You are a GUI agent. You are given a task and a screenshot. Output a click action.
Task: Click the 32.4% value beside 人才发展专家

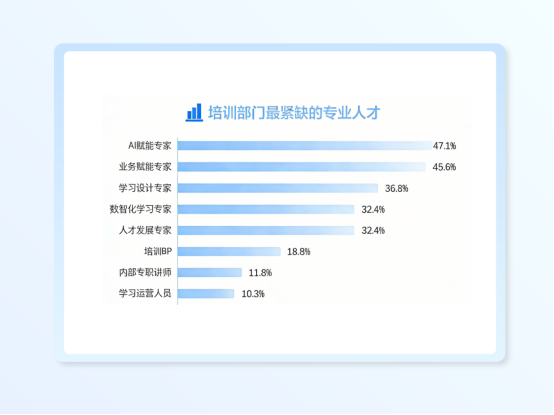(x=373, y=230)
